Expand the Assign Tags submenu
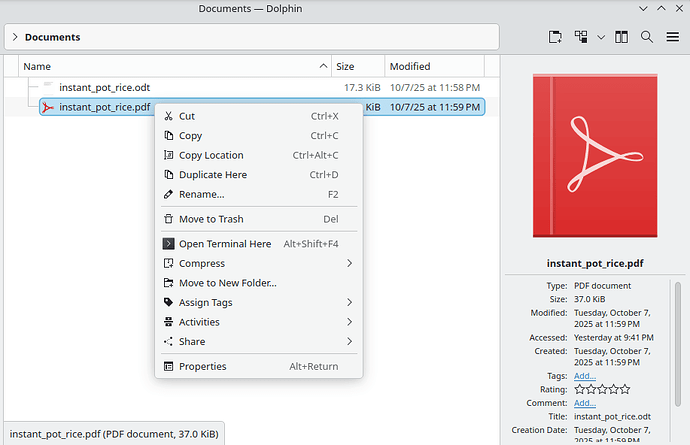The width and height of the screenshot is (690, 445). pos(258,302)
